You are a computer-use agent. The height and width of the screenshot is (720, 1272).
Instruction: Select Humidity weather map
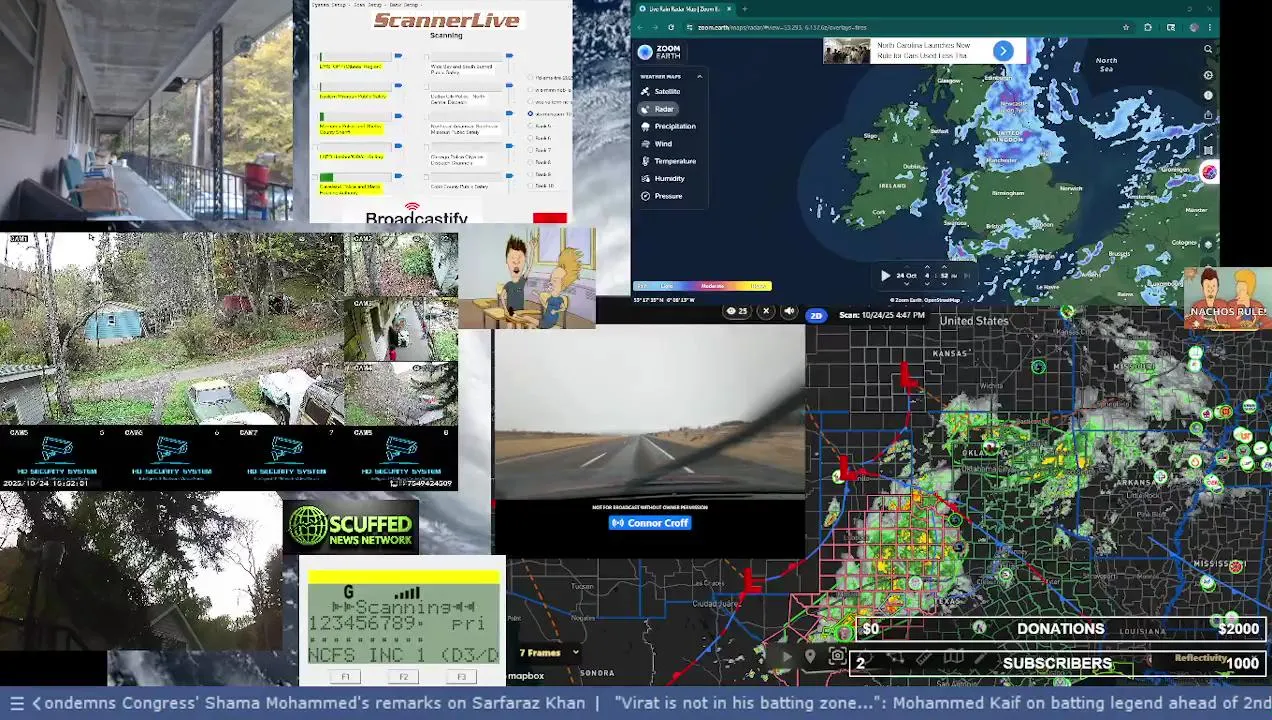(662, 178)
